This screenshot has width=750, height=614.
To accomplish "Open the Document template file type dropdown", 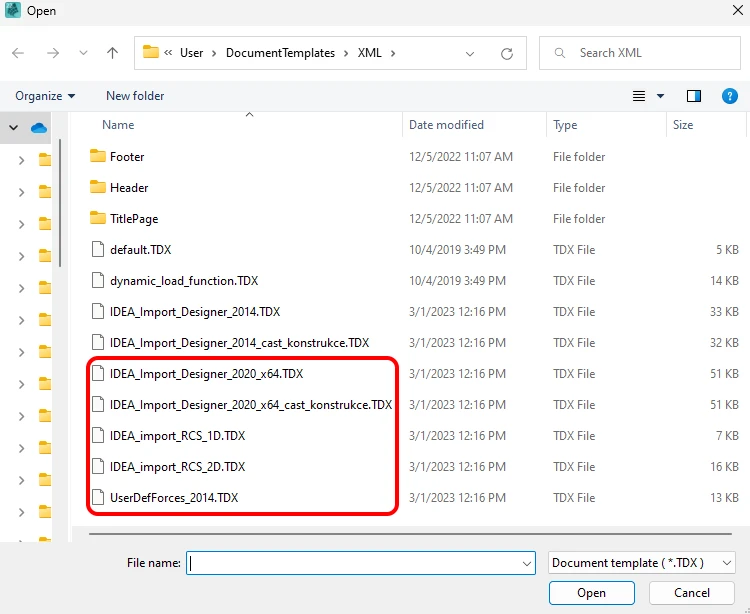I will coord(641,563).
